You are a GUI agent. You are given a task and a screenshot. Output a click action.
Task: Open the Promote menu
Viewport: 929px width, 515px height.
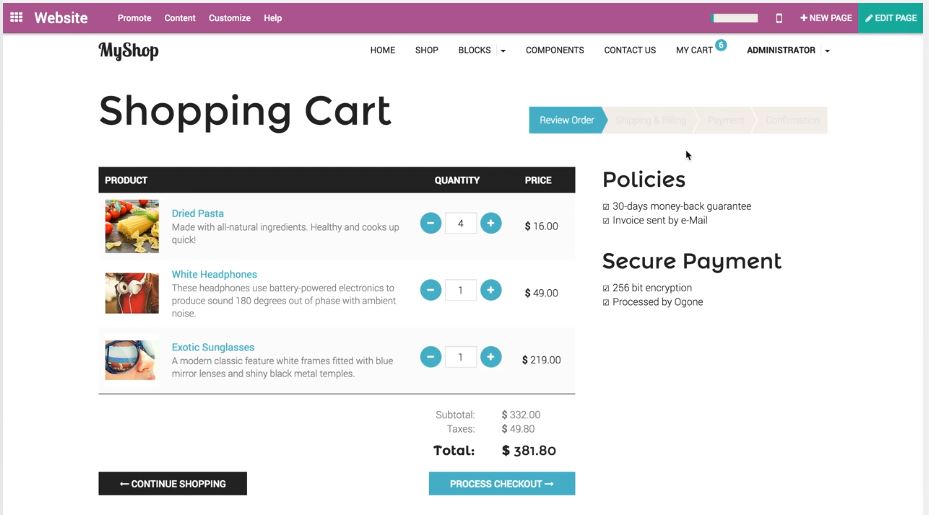click(134, 18)
